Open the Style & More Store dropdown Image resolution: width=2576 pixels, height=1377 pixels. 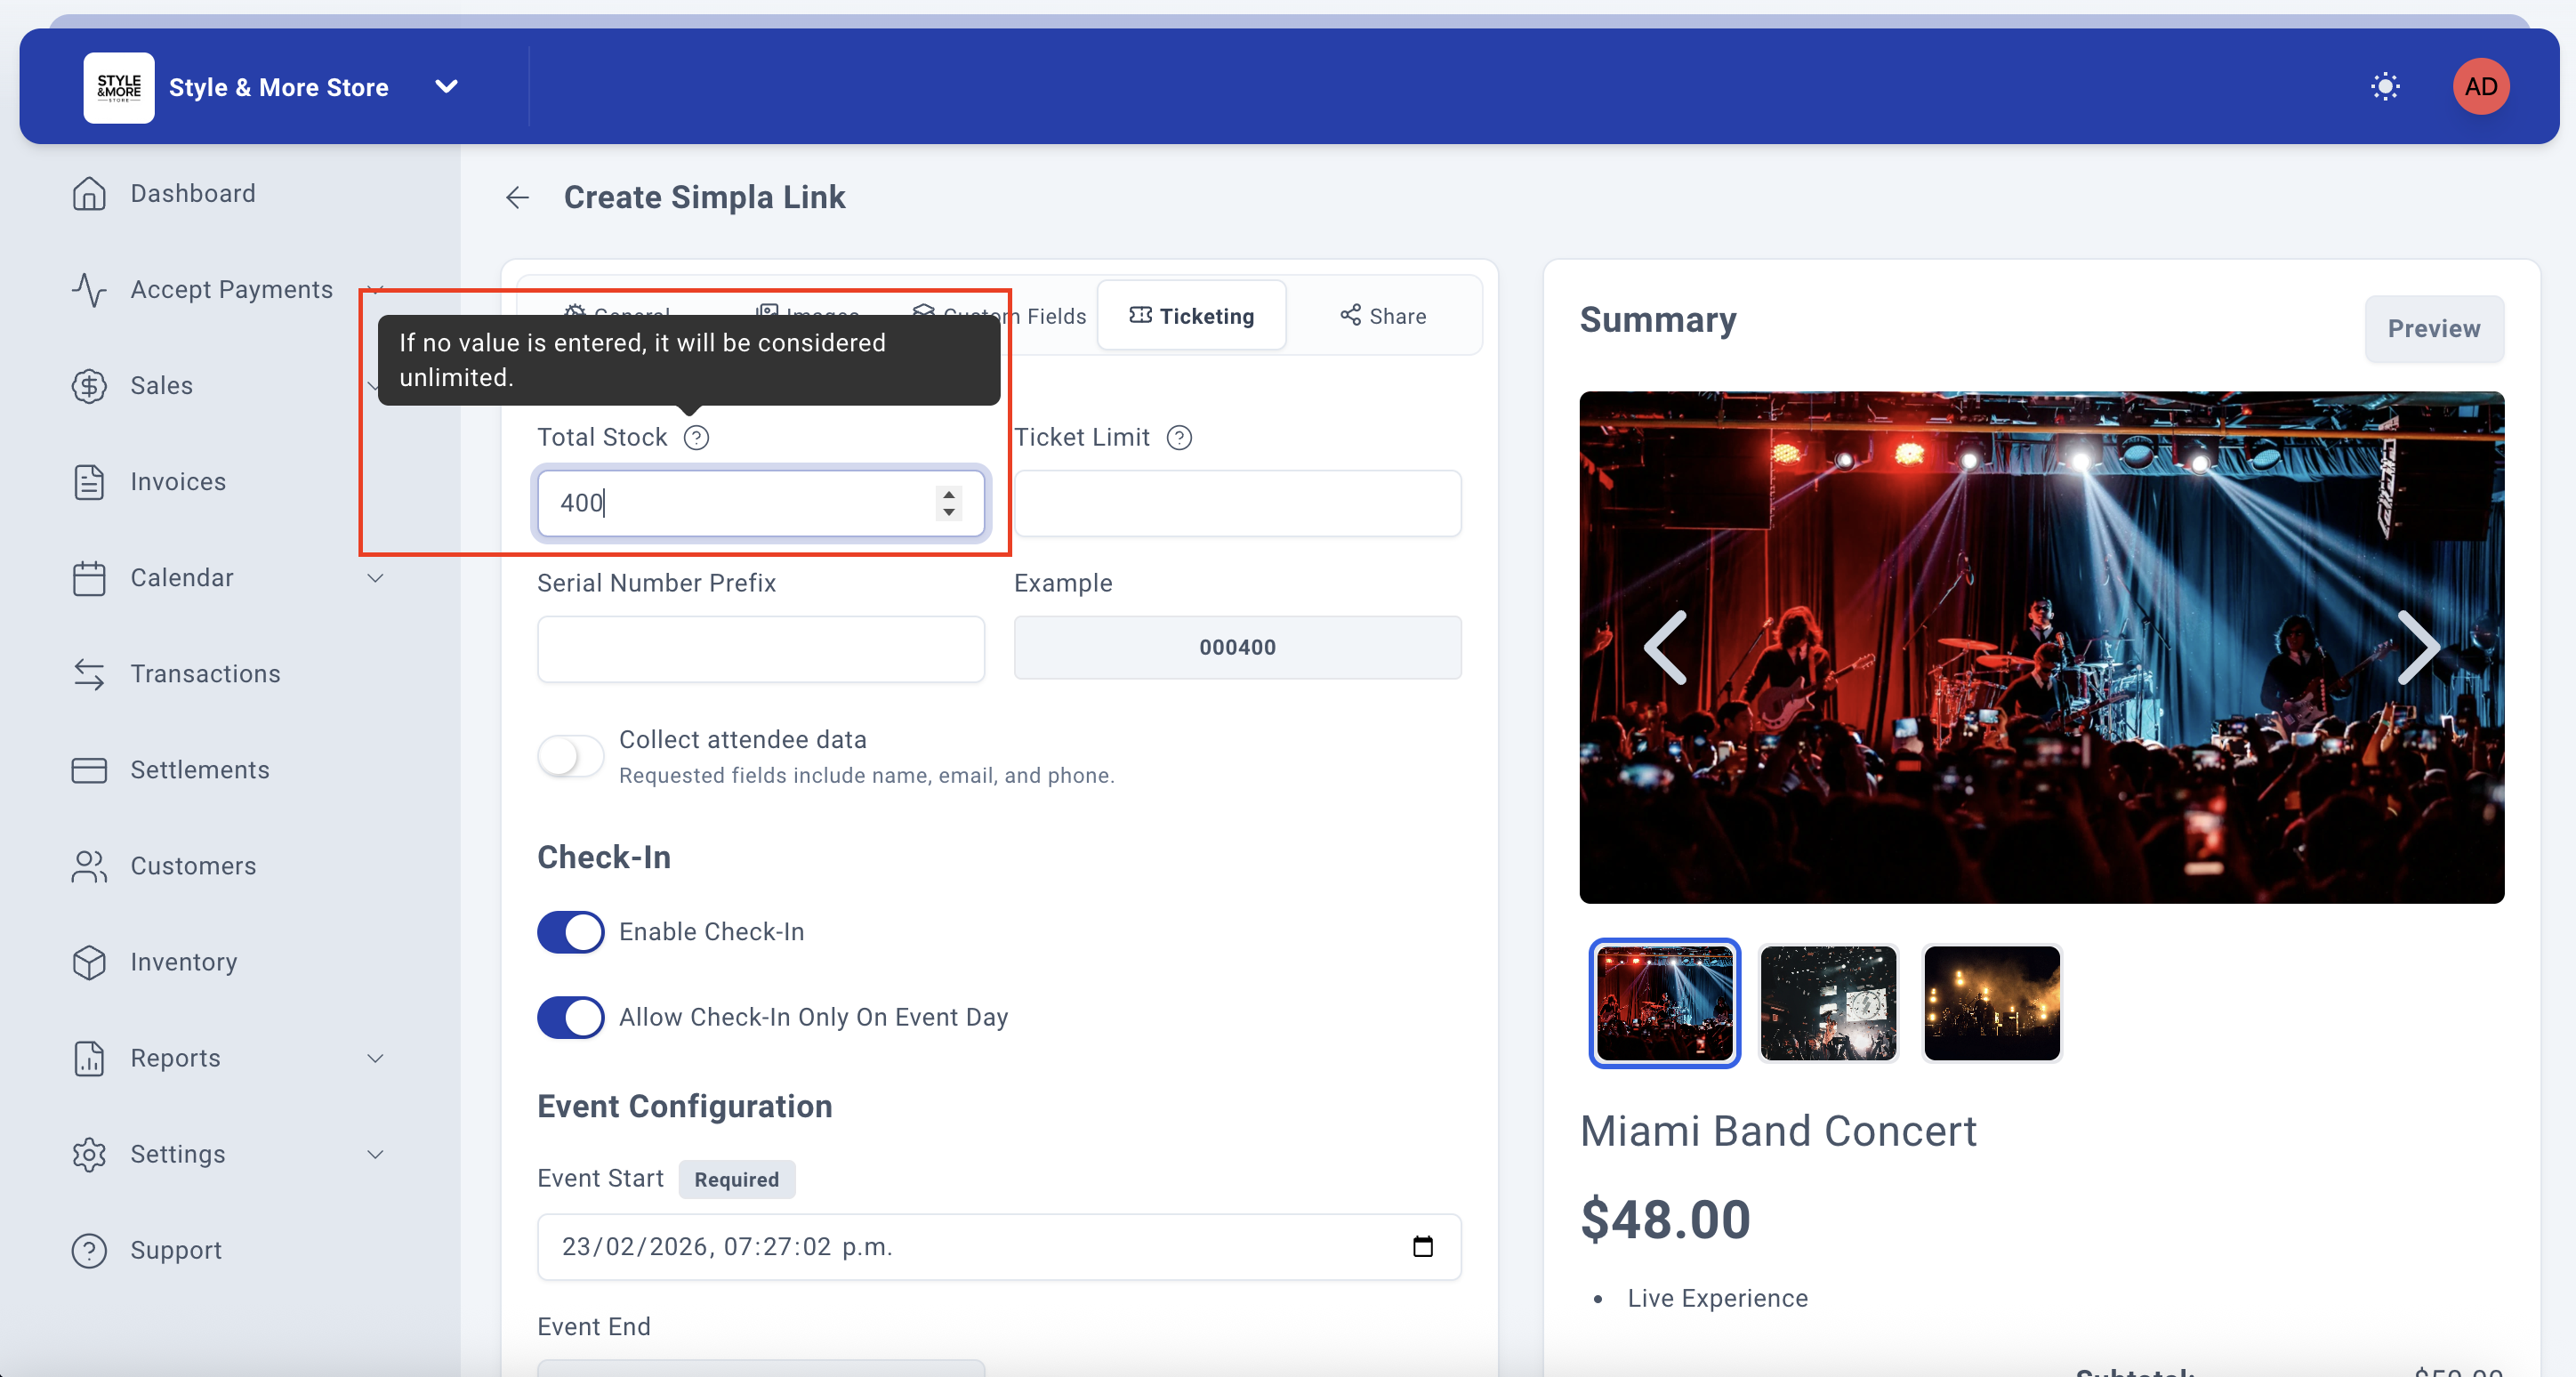click(x=446, y=87)
